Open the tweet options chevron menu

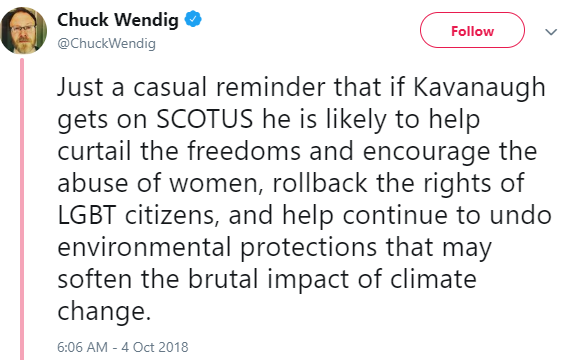pos(551,32)
